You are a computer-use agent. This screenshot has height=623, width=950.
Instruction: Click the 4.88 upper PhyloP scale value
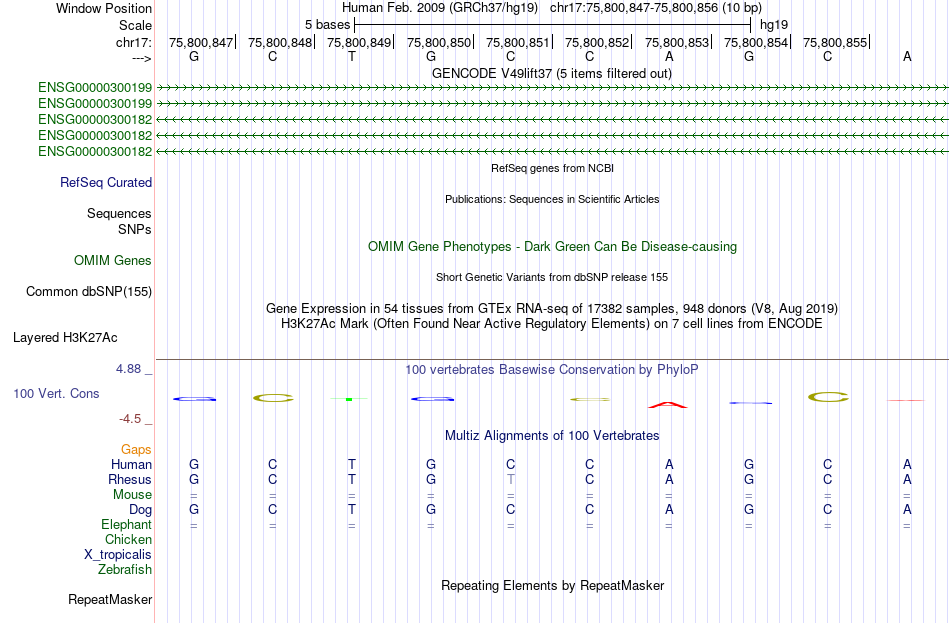(128, 368)
